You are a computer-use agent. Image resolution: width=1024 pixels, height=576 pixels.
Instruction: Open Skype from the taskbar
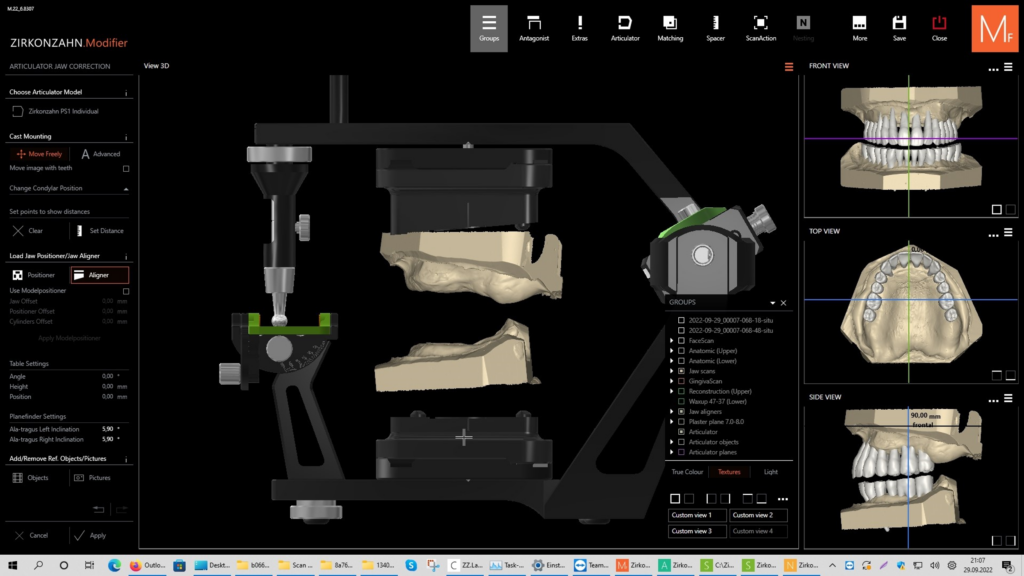click(411, 566)
